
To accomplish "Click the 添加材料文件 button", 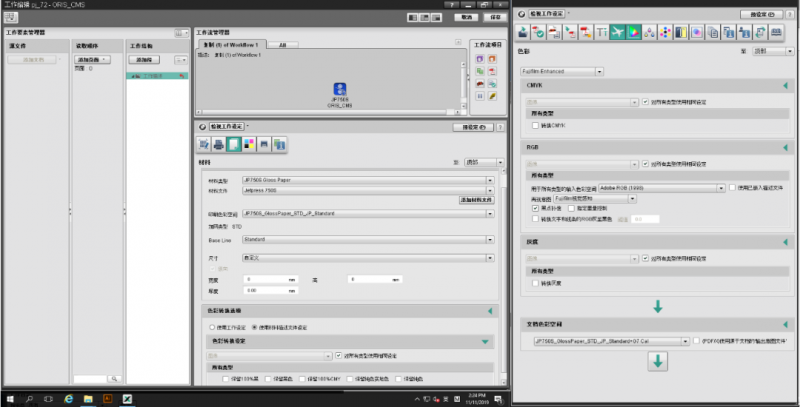I will click(x=476, y=200).
